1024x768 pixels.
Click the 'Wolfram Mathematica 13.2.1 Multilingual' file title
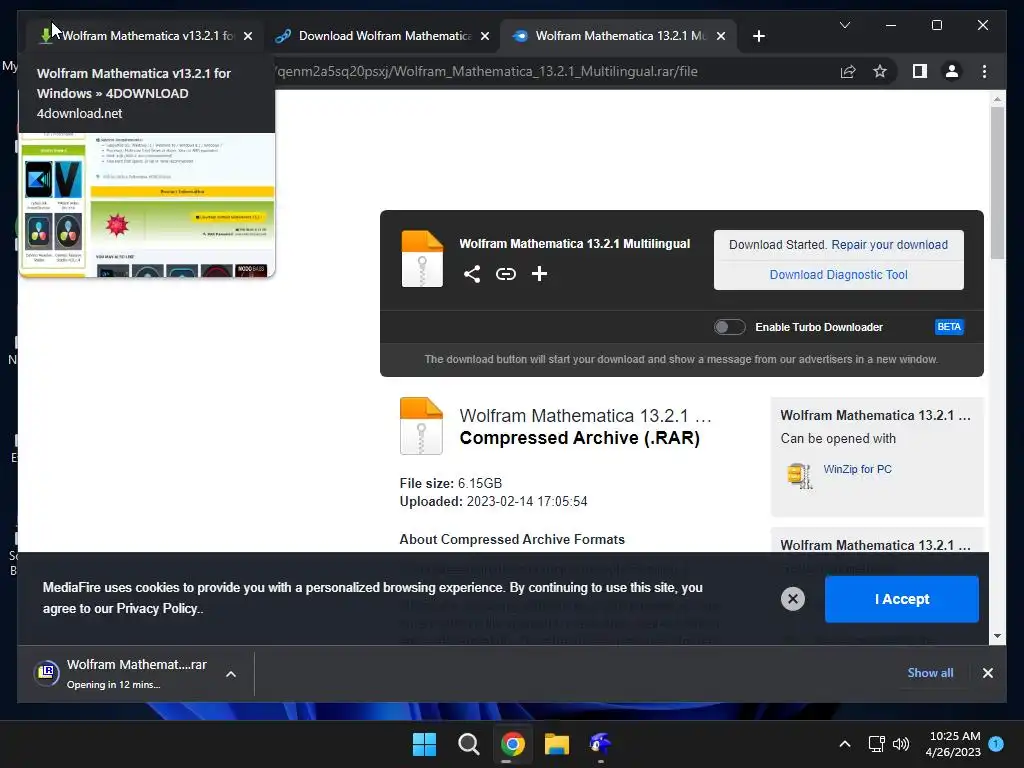(575, 244)
